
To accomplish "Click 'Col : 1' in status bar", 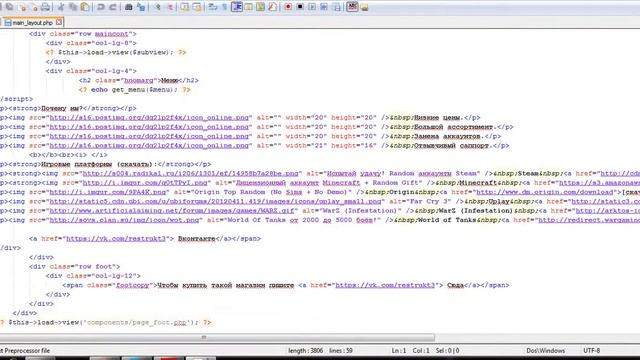I will click(x=421, y=351).
